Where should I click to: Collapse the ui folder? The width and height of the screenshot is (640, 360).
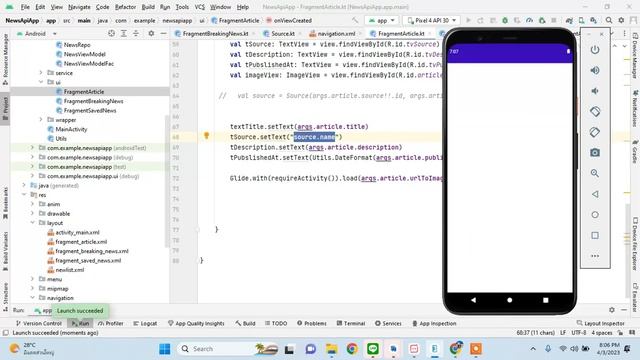click(41, 82)
